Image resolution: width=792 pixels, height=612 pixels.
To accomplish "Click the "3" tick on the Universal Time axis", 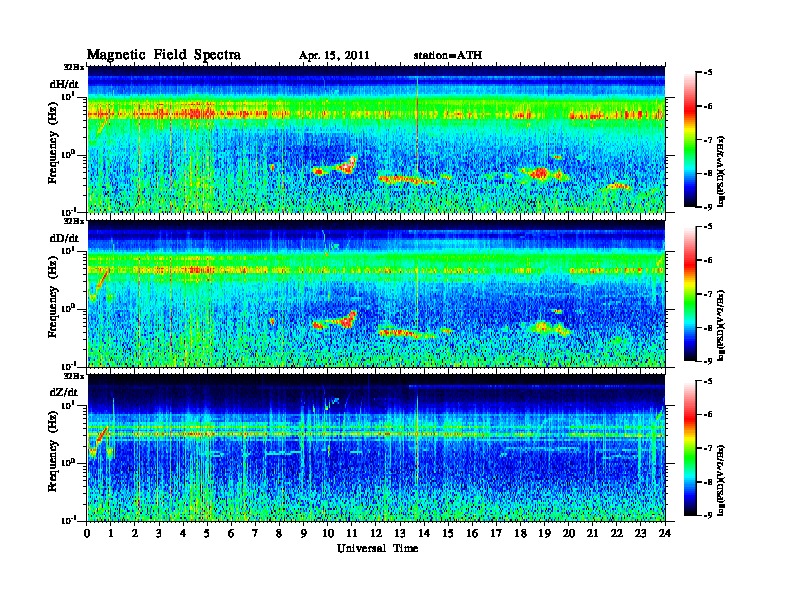I will pos(159,534).
